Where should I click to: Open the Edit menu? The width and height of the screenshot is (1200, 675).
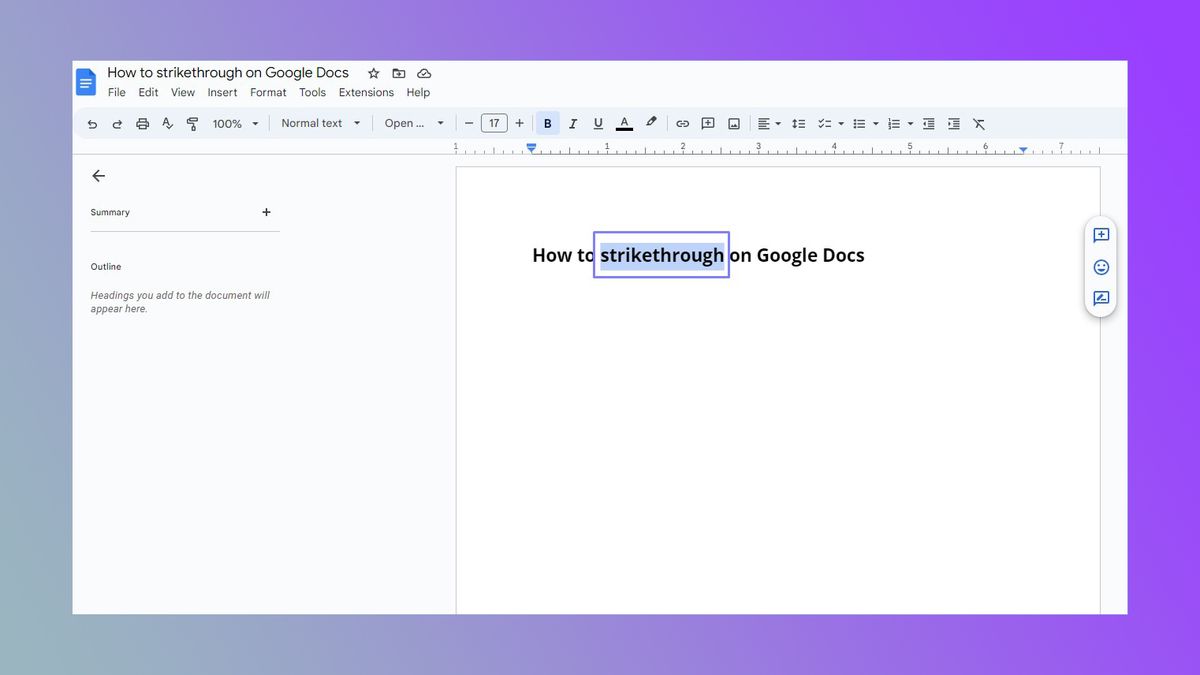[x=148, y=92]
